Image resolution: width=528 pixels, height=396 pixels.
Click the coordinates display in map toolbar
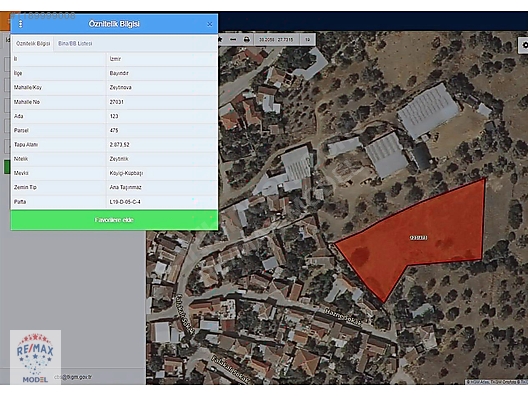tap(276, 40)
